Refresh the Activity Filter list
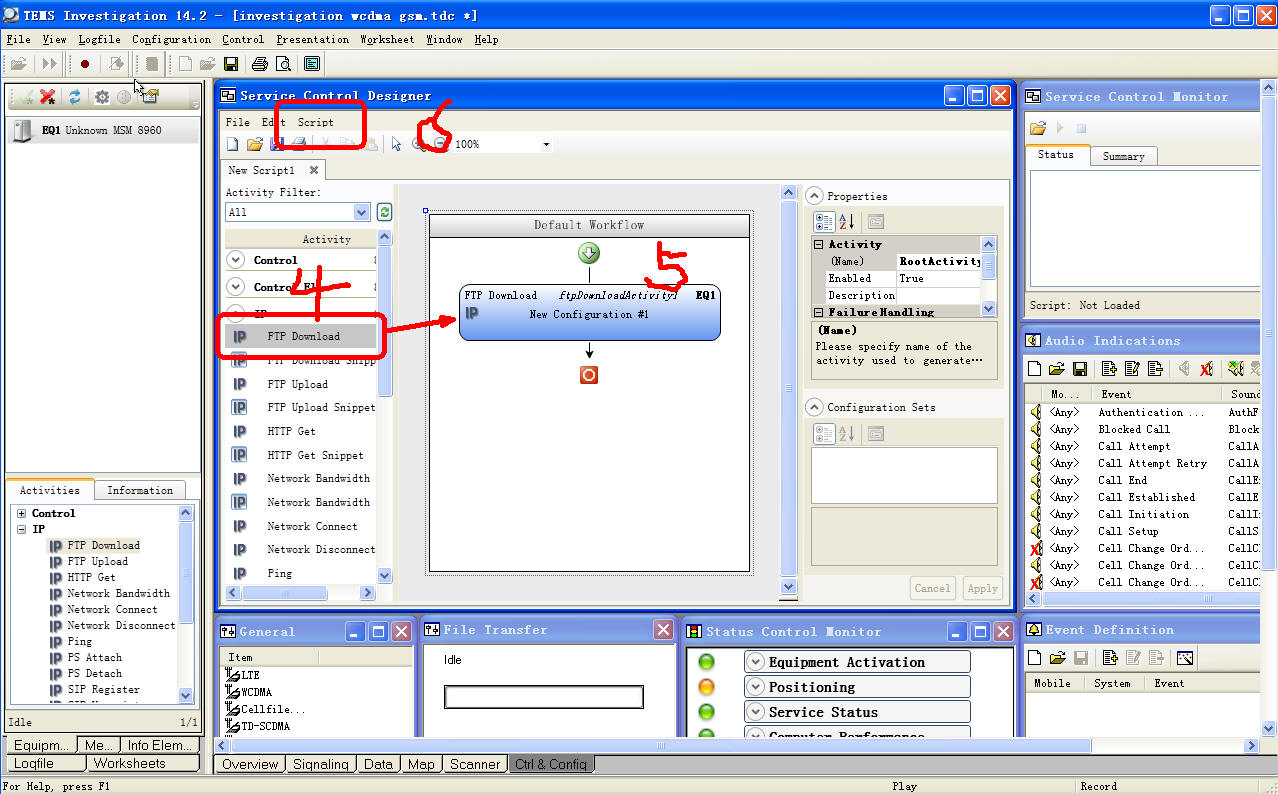This screenshot has height=794, width=1278. (384, 212)
